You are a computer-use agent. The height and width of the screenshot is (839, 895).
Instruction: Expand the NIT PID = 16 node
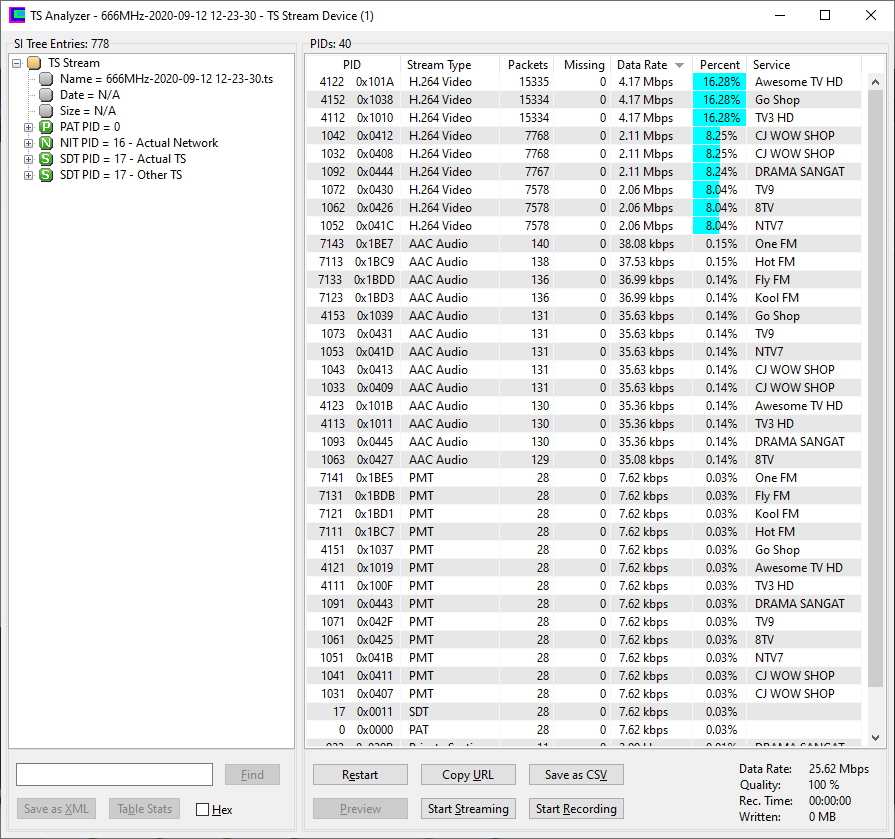click(29, 143)
